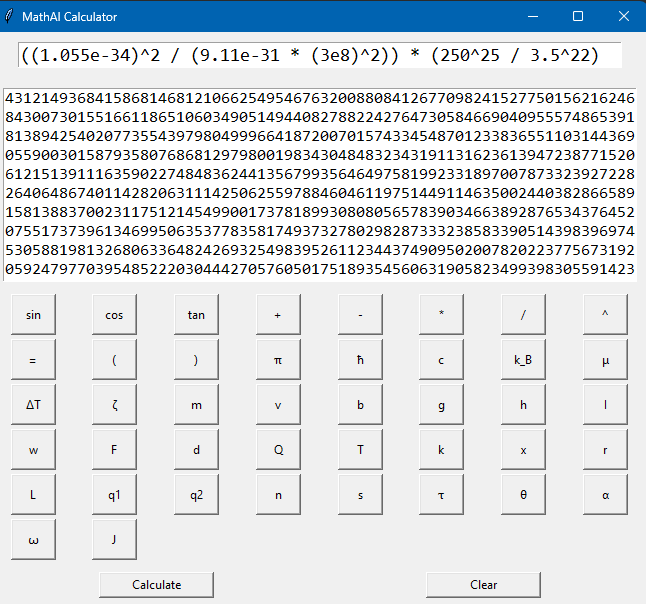The height and width of the screenshot is (604, 646).
Task: Click the k_B Boltzmann constant button
Action: pos(523,360)
